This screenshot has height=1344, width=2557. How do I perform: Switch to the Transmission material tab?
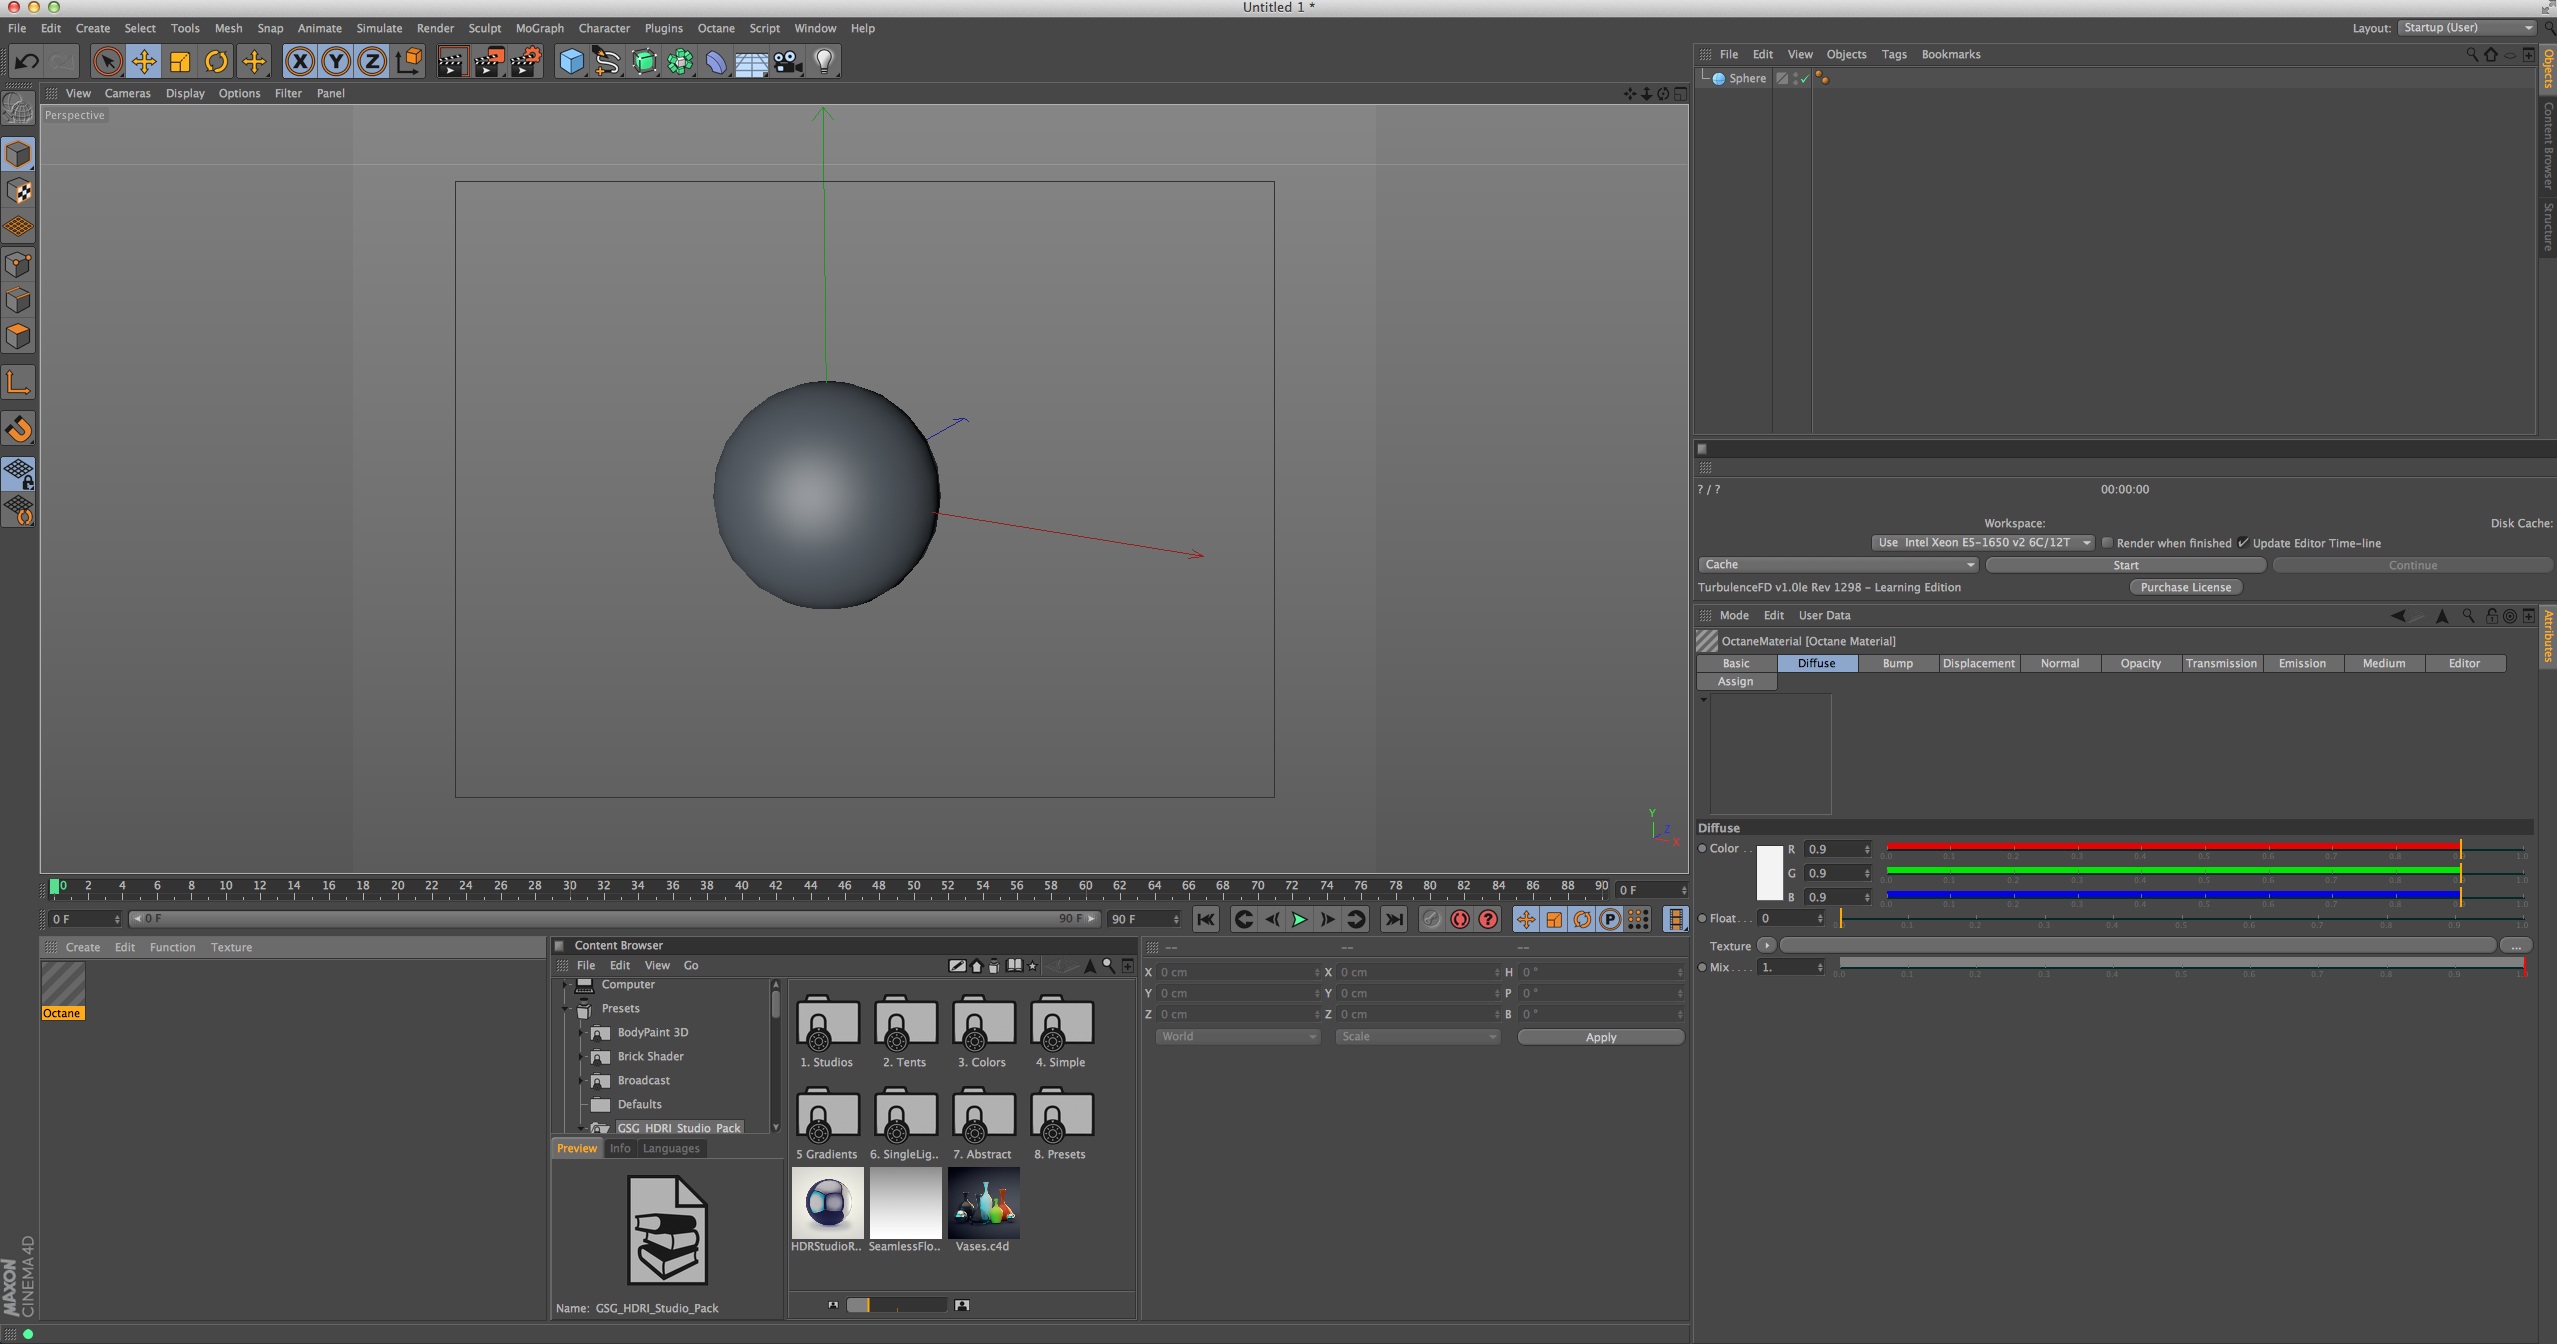pos(2220,663)
